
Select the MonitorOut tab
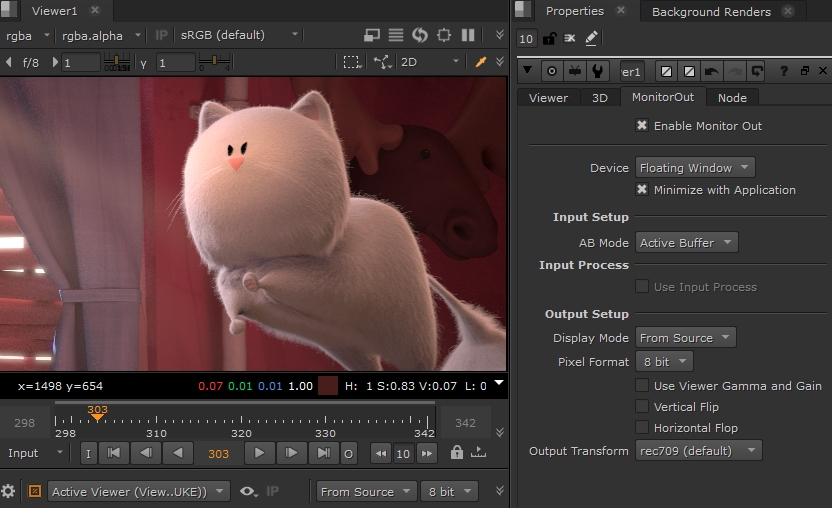click(x=663, y=97)
